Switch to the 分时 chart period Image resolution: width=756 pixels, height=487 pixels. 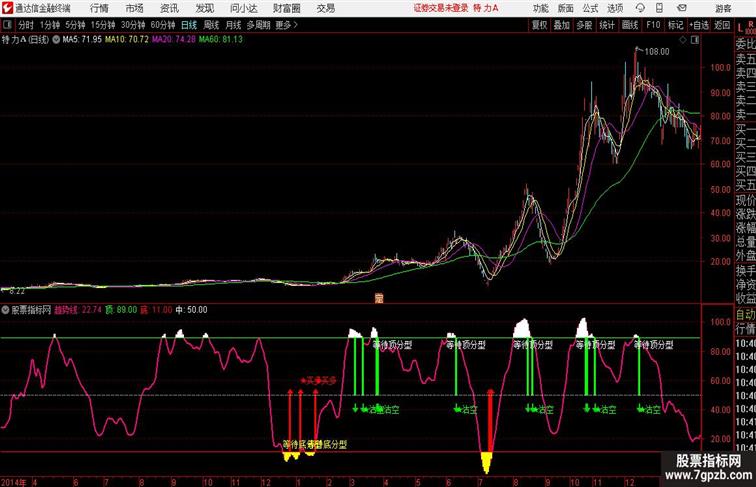26,25
